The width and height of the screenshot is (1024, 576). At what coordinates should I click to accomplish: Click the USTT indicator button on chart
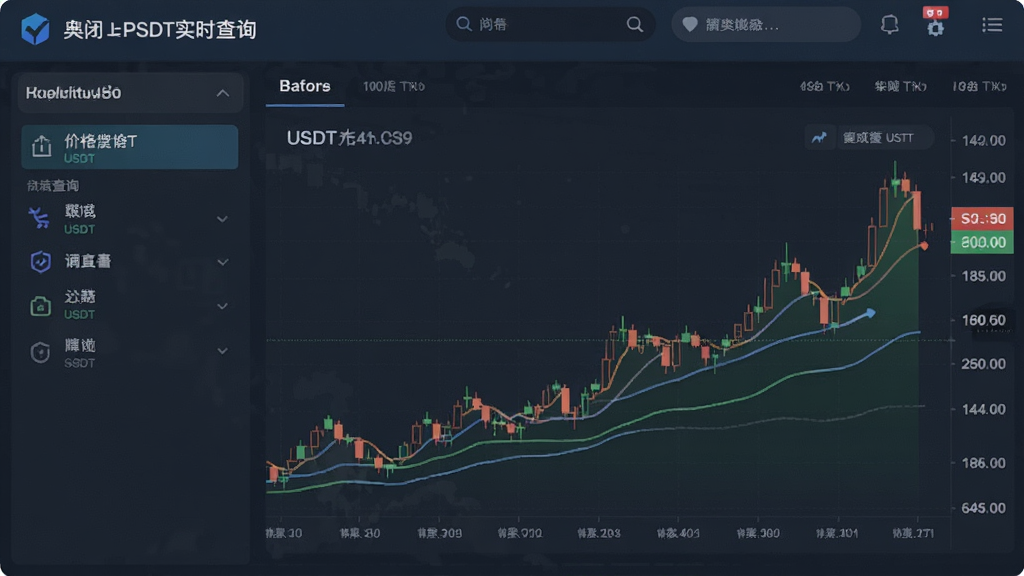pos(885,138)
